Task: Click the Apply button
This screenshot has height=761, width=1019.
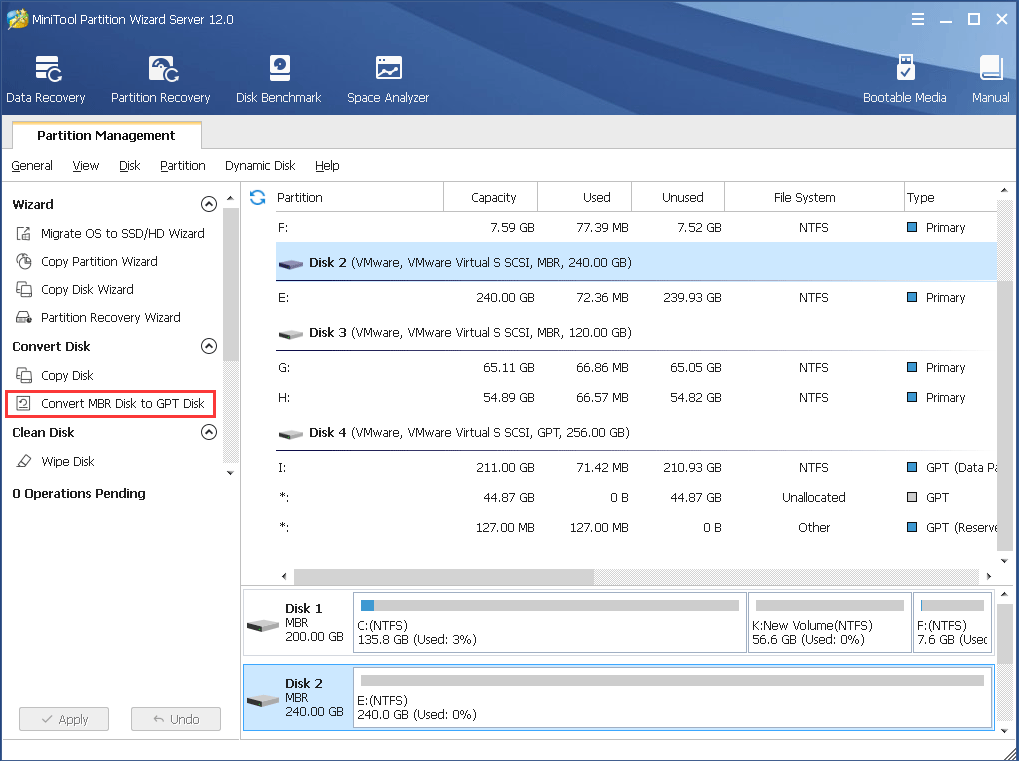Action: pyautogui.click(x=64, y=719)
